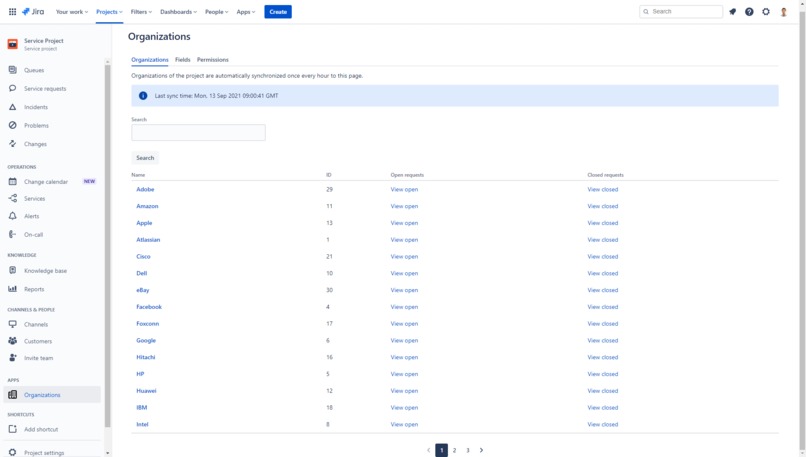Expand the Dashboards menu

178,12
